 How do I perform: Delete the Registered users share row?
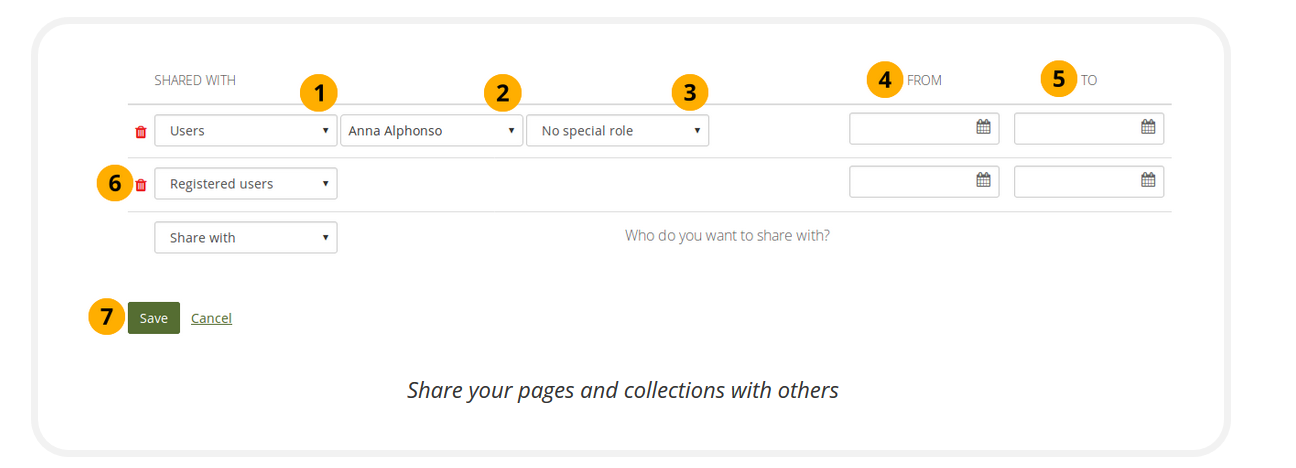click(x=140, y=185)
